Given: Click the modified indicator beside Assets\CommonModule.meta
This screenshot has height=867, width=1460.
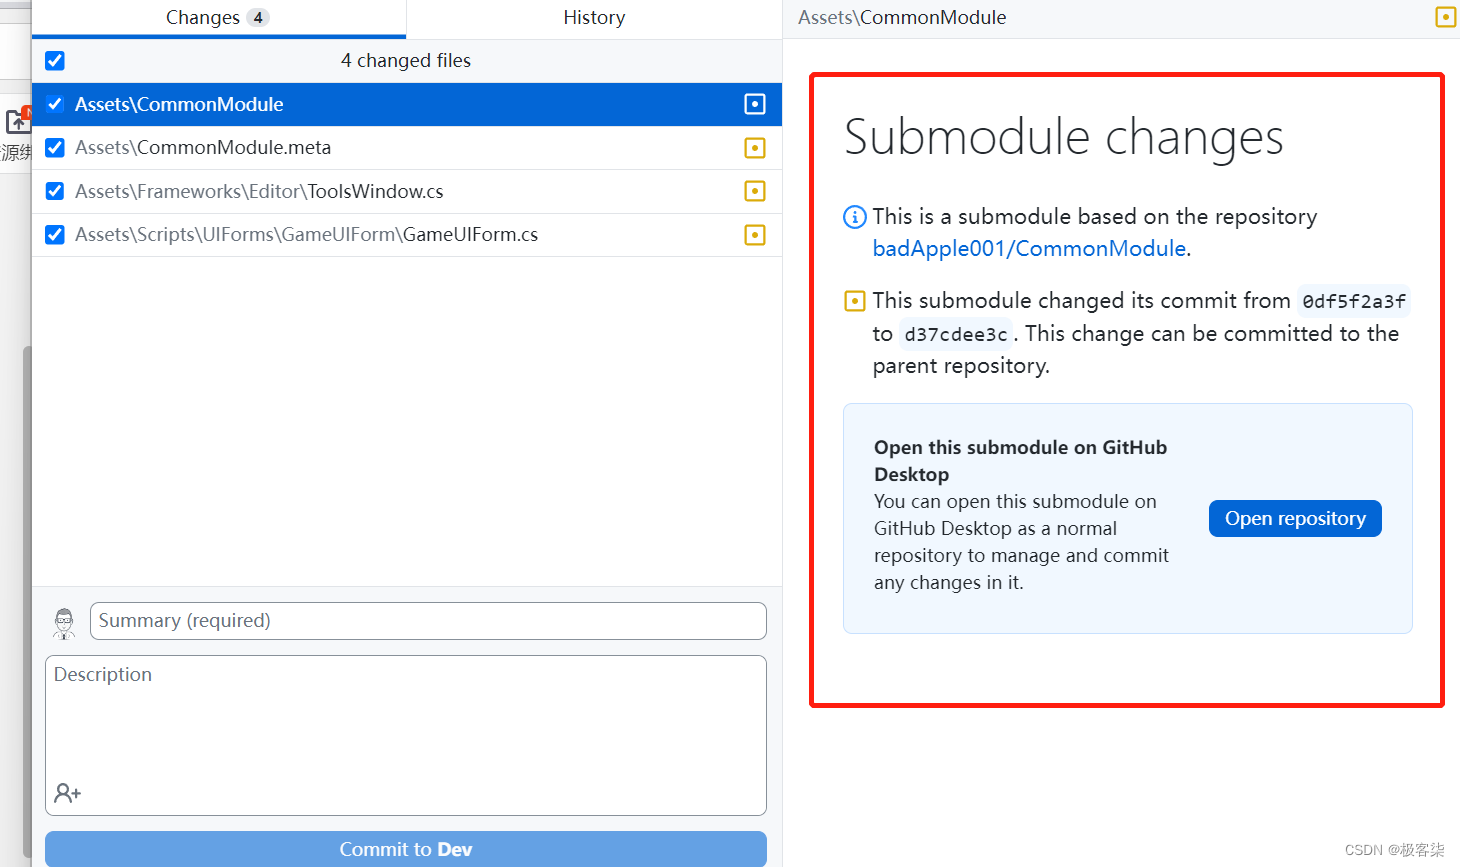Looking at the screenshot, I should point(755,147).
